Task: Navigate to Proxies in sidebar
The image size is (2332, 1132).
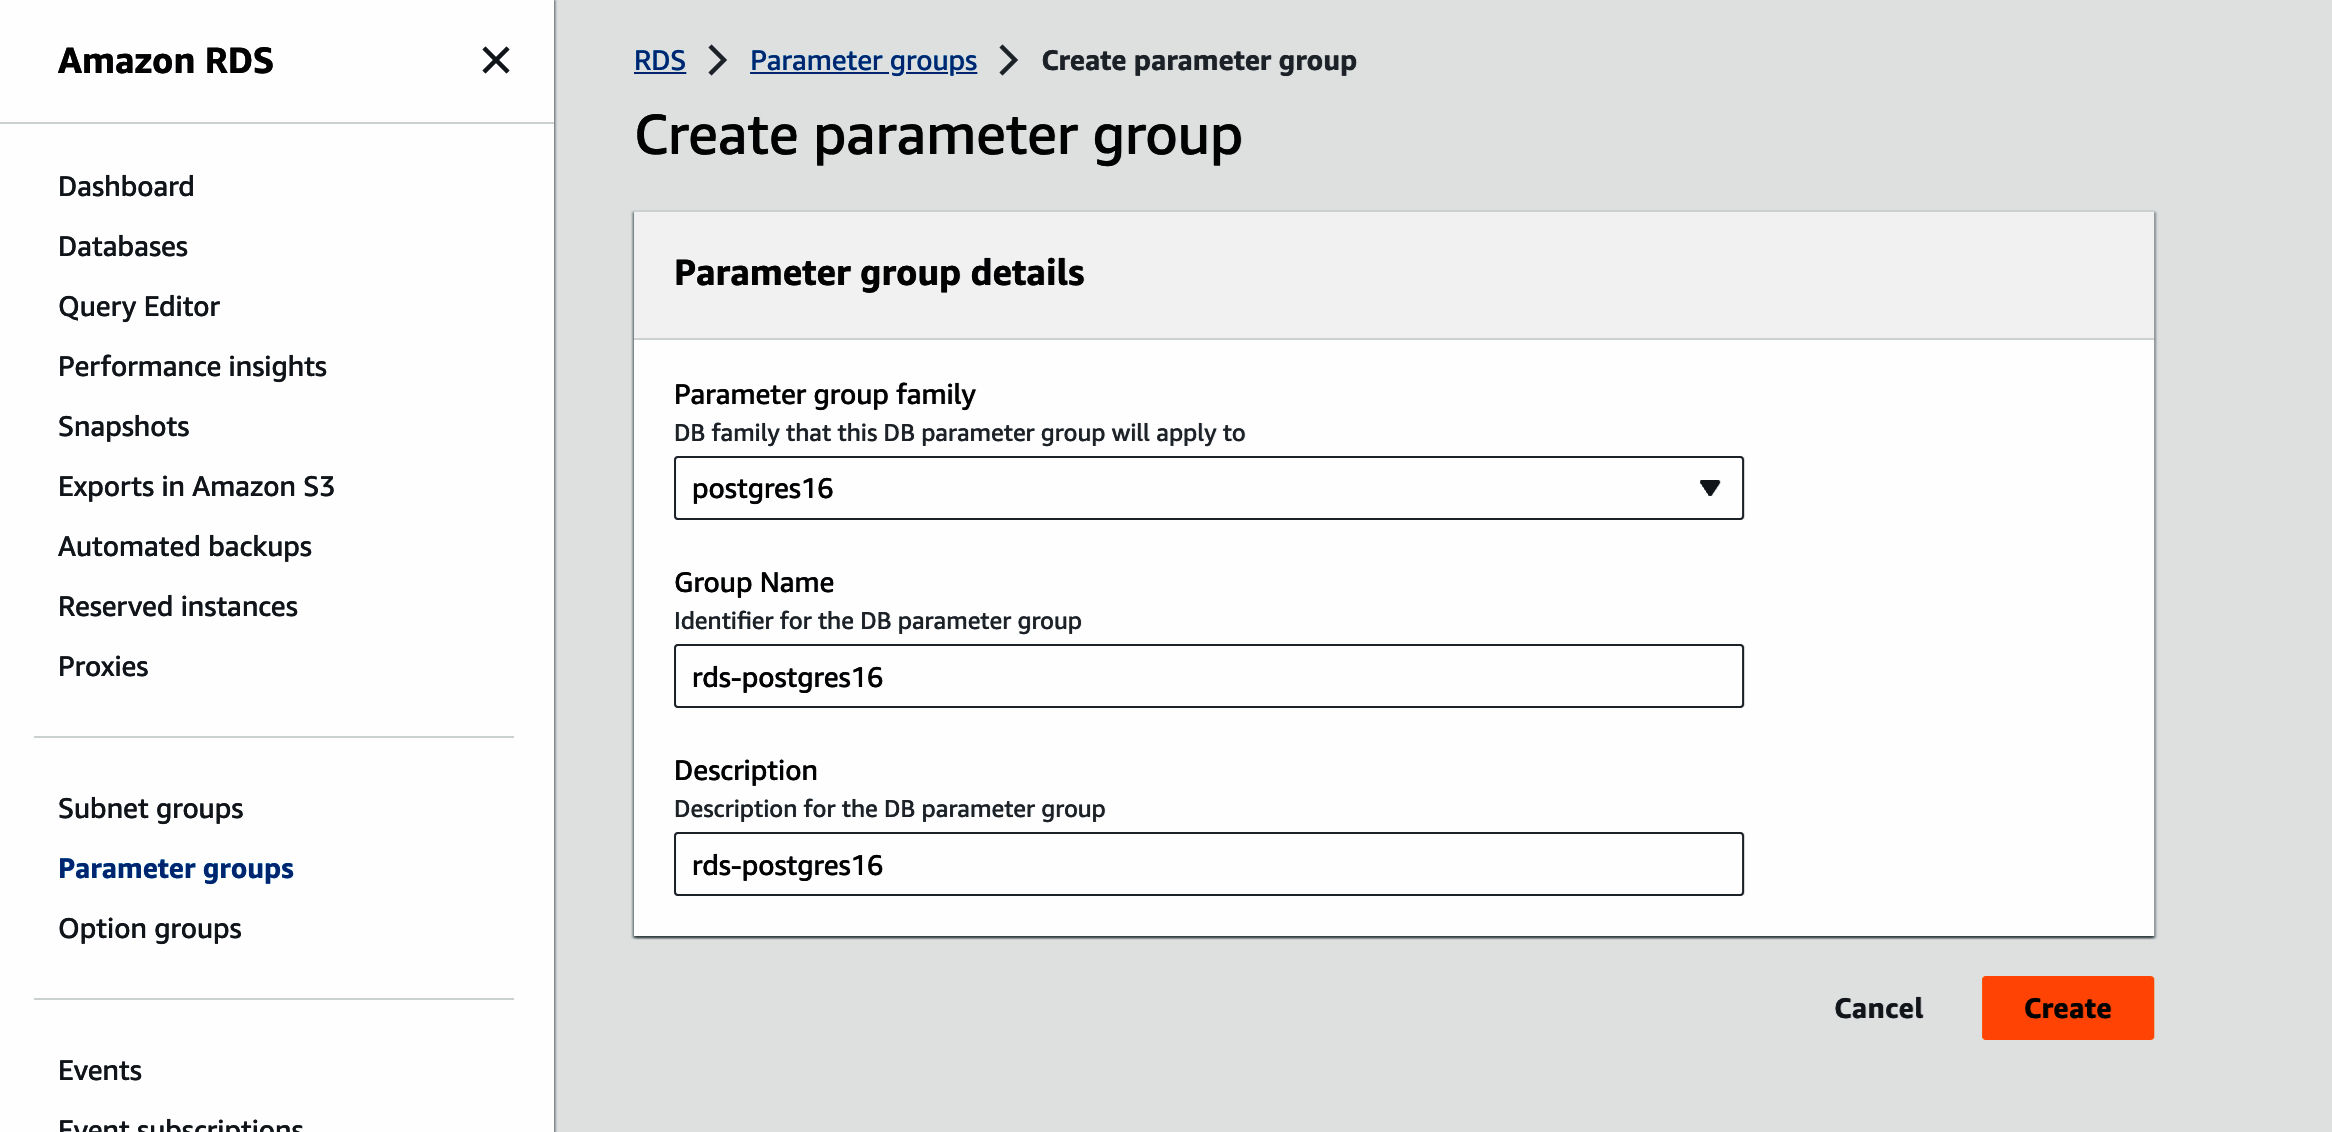Action: tap(103, 666)
